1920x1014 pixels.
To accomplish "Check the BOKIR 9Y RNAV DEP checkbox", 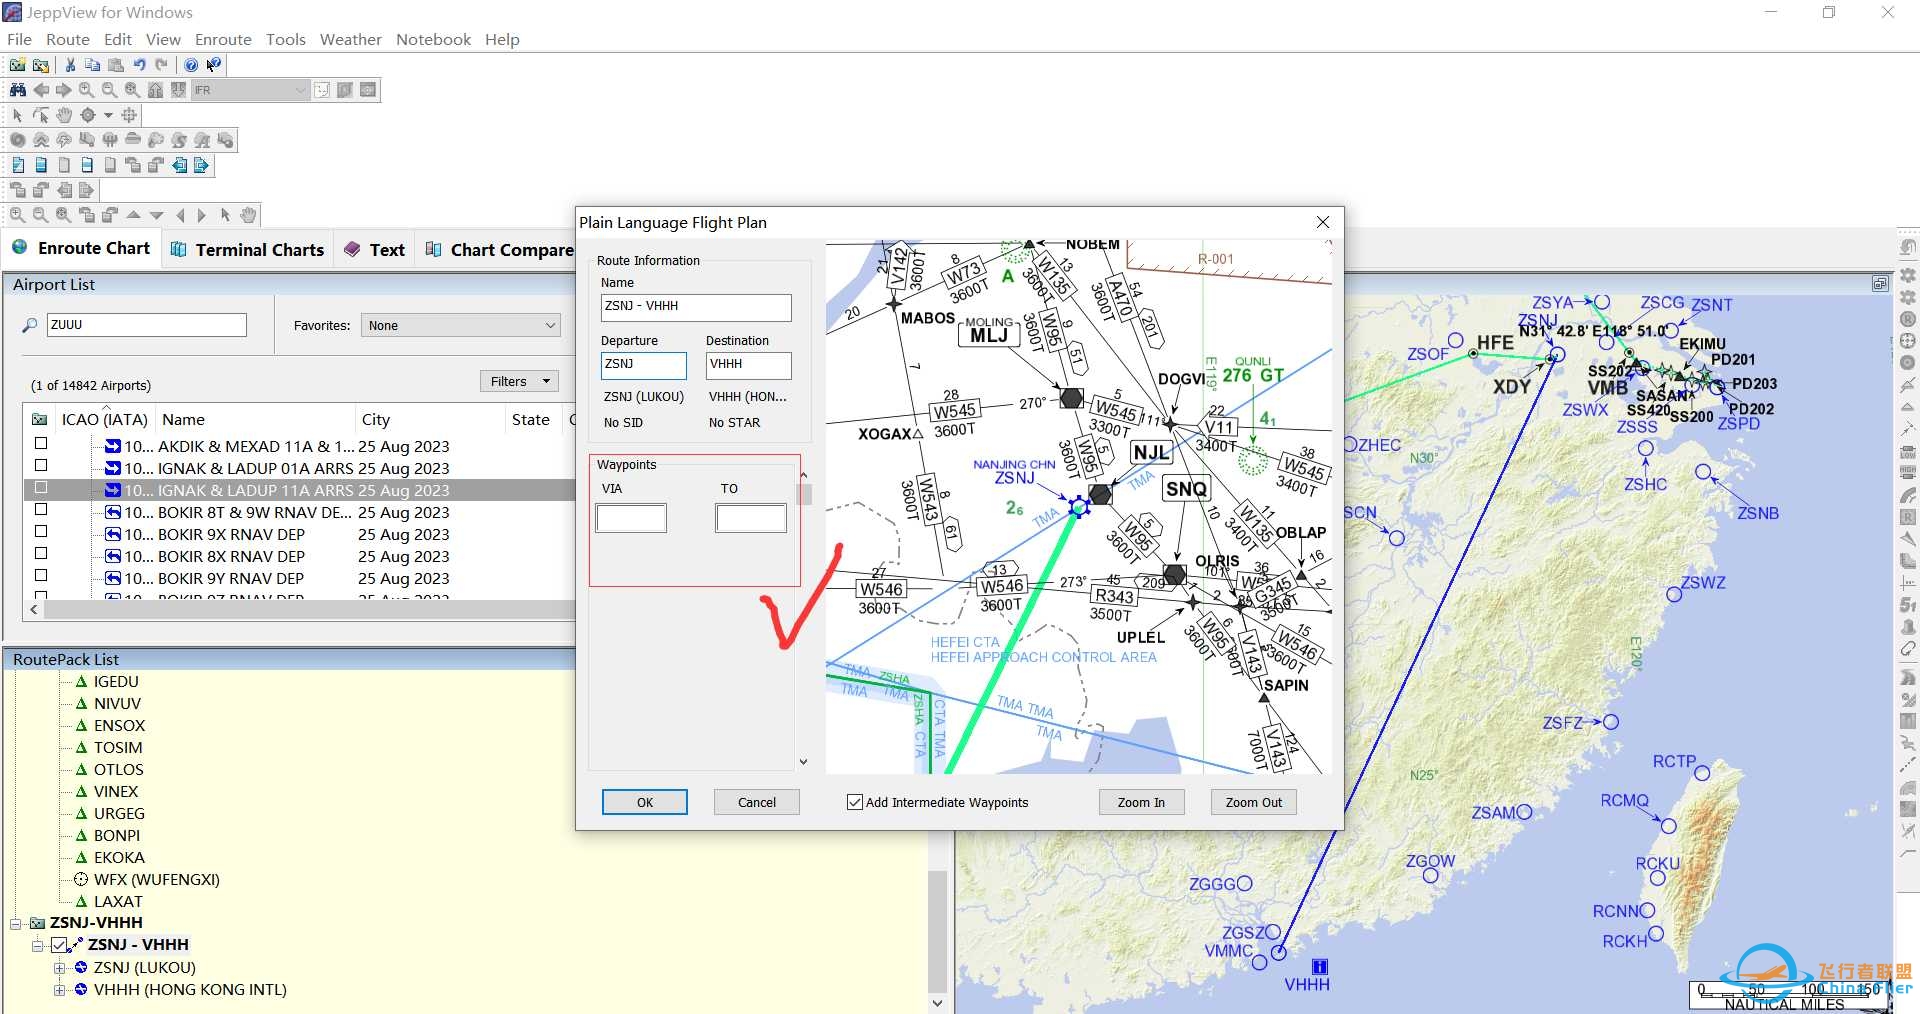I will pyautogui.click(x=41, y=575).
